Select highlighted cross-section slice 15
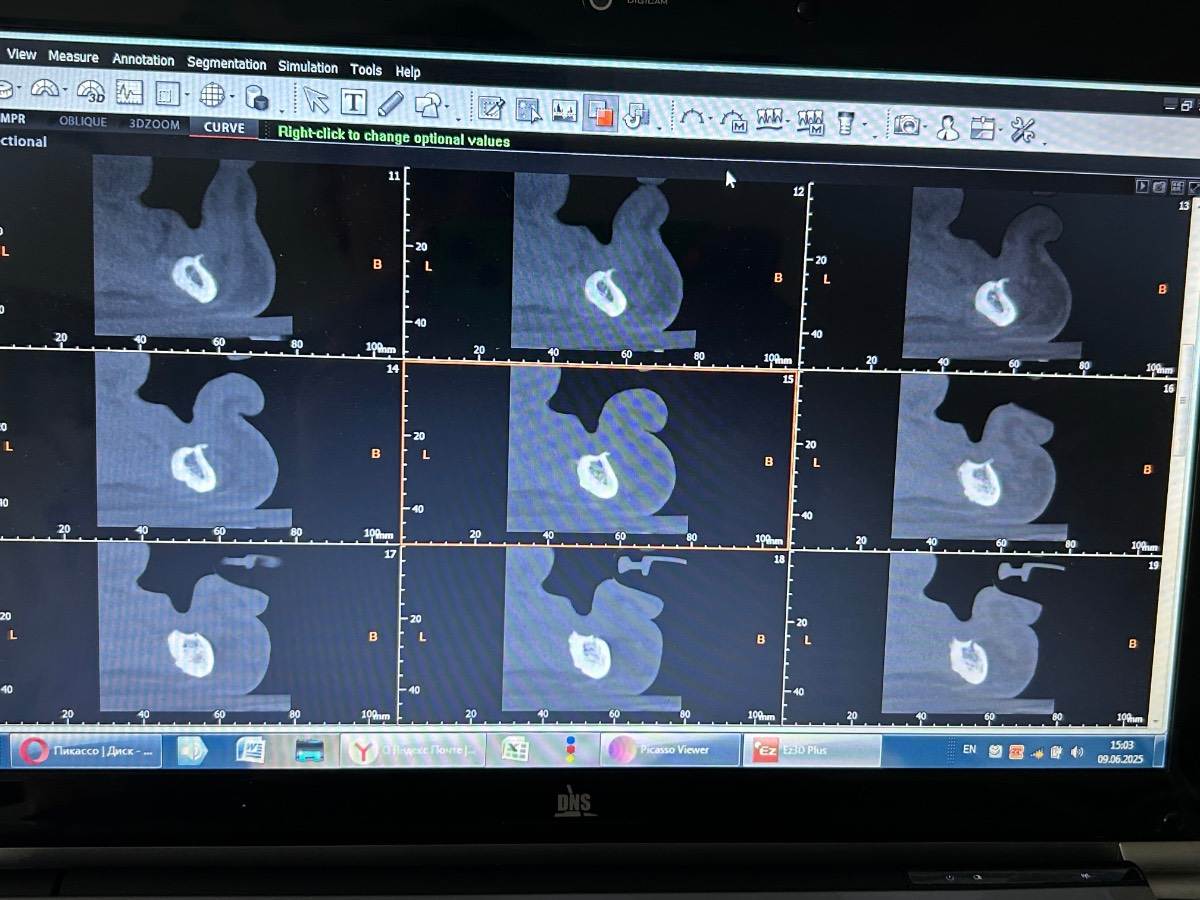The height and width of the screenshot is (900, 1200). tap(600, 456)
